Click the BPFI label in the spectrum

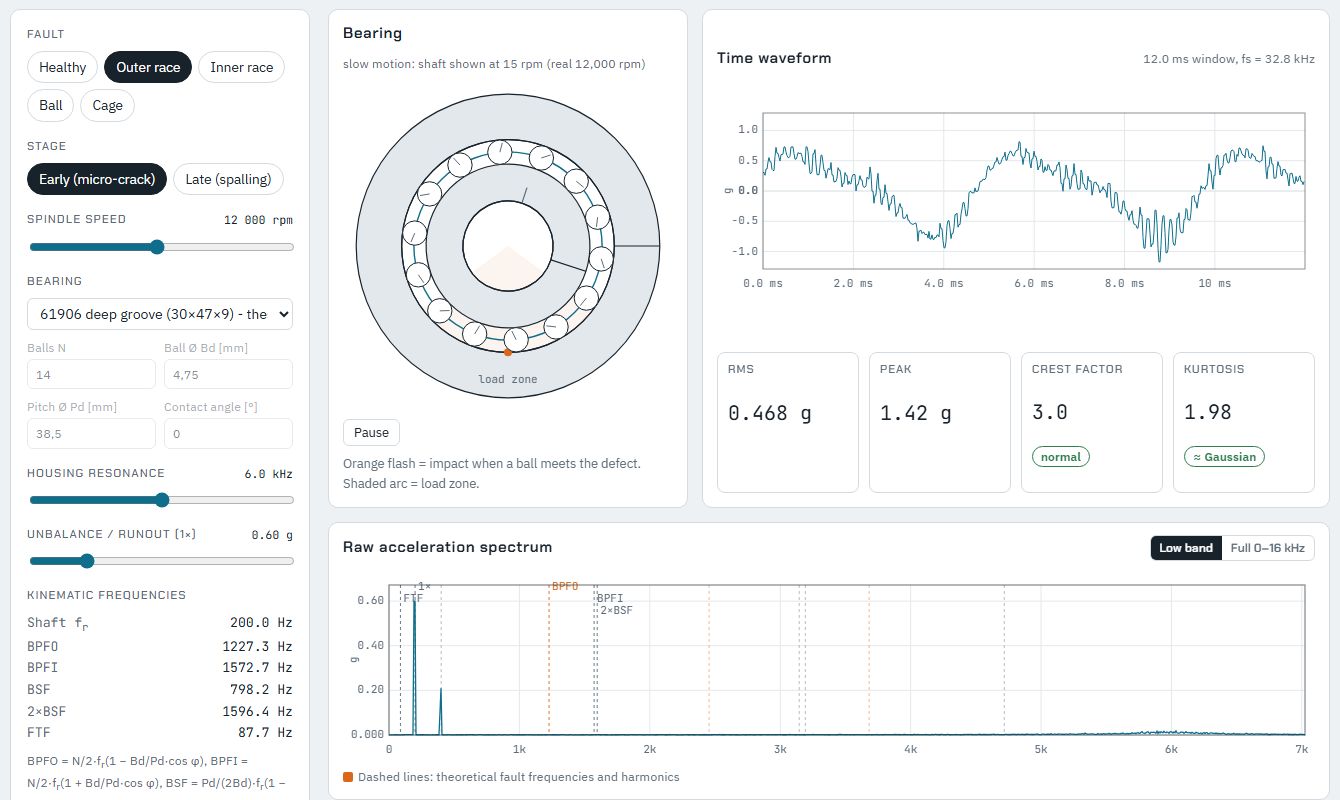coord(610,598)
